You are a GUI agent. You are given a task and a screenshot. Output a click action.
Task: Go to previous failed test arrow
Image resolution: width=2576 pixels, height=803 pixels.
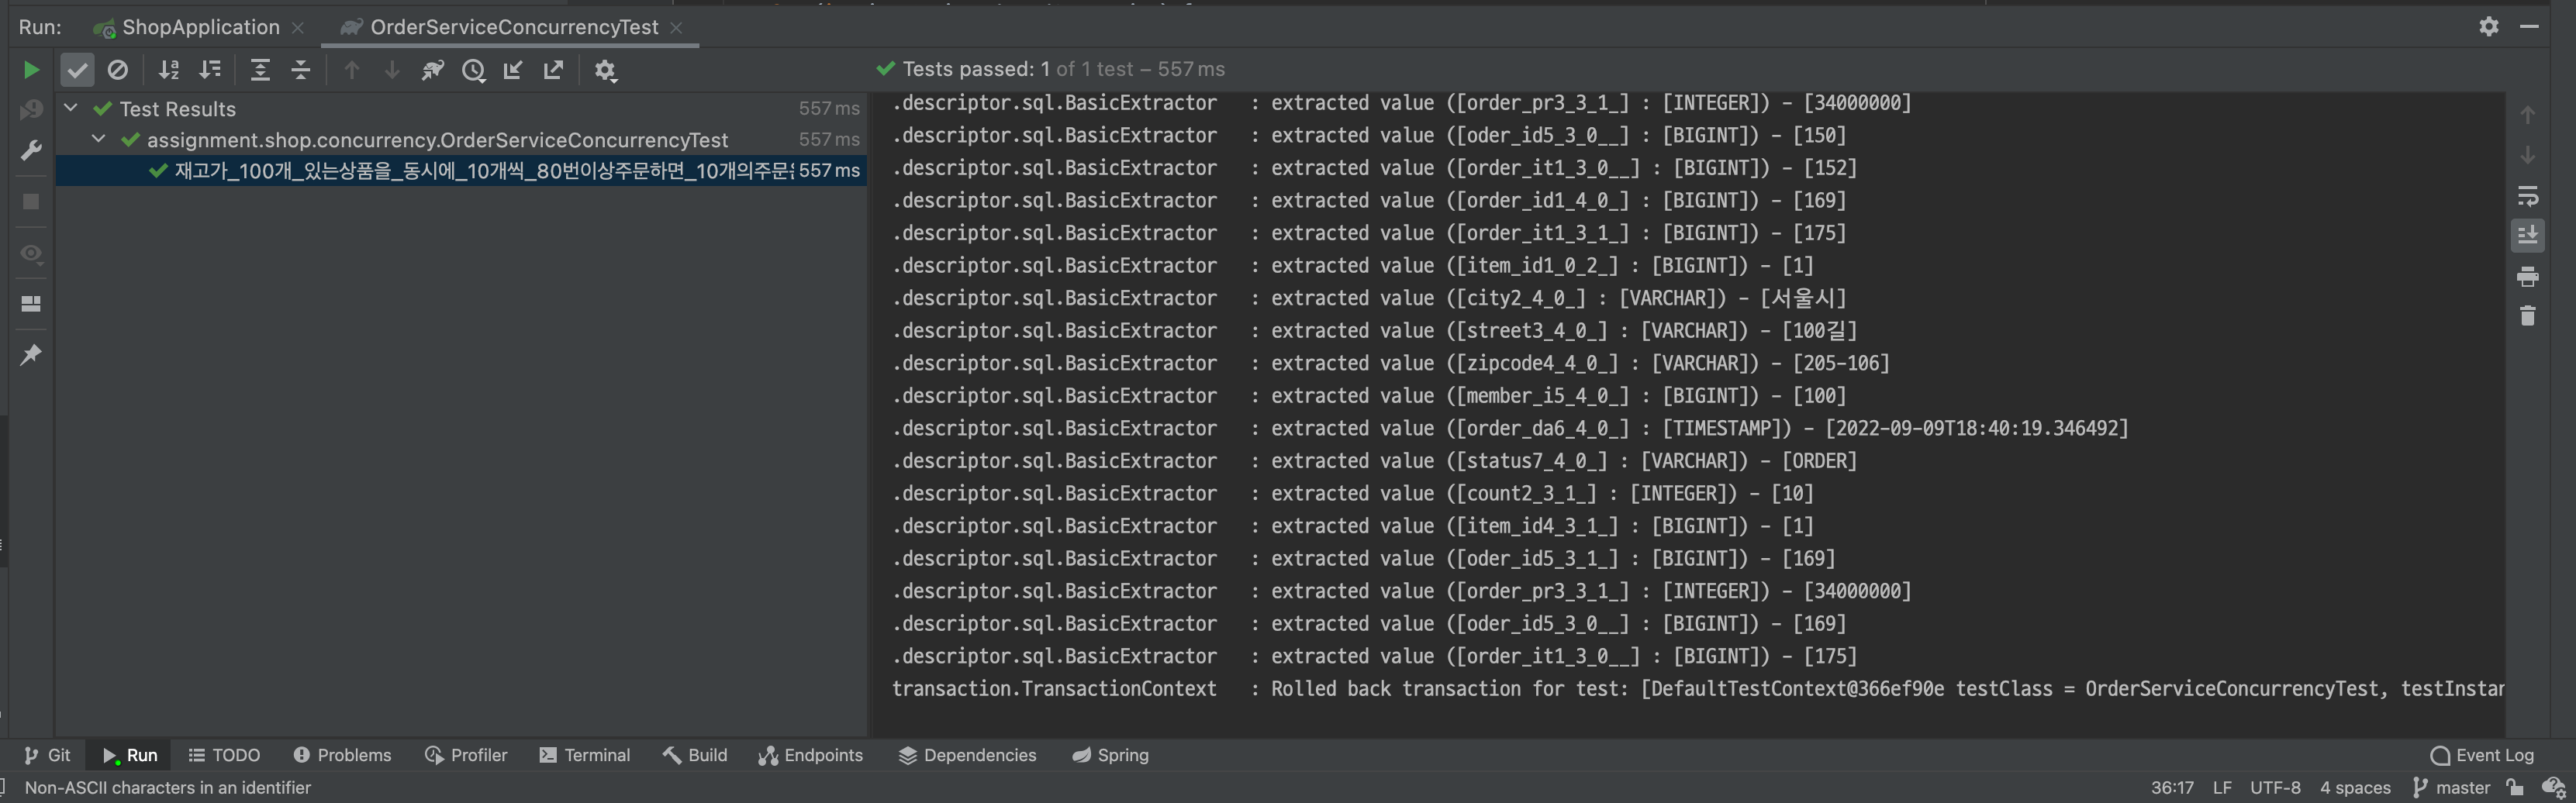pyautogui.click(x=351, y=70)
